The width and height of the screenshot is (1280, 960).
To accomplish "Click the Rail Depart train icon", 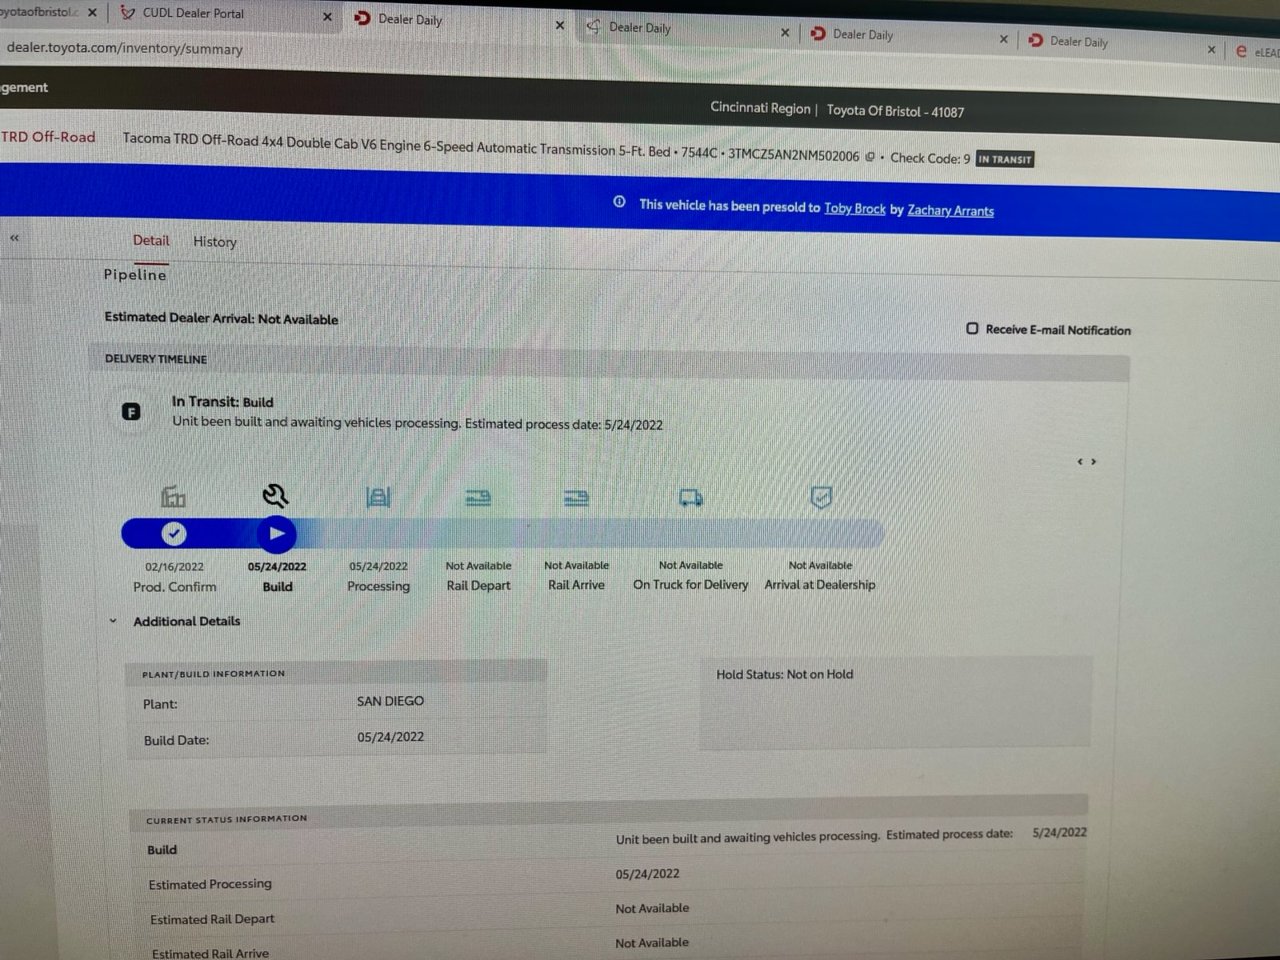I will coord(478,497).
